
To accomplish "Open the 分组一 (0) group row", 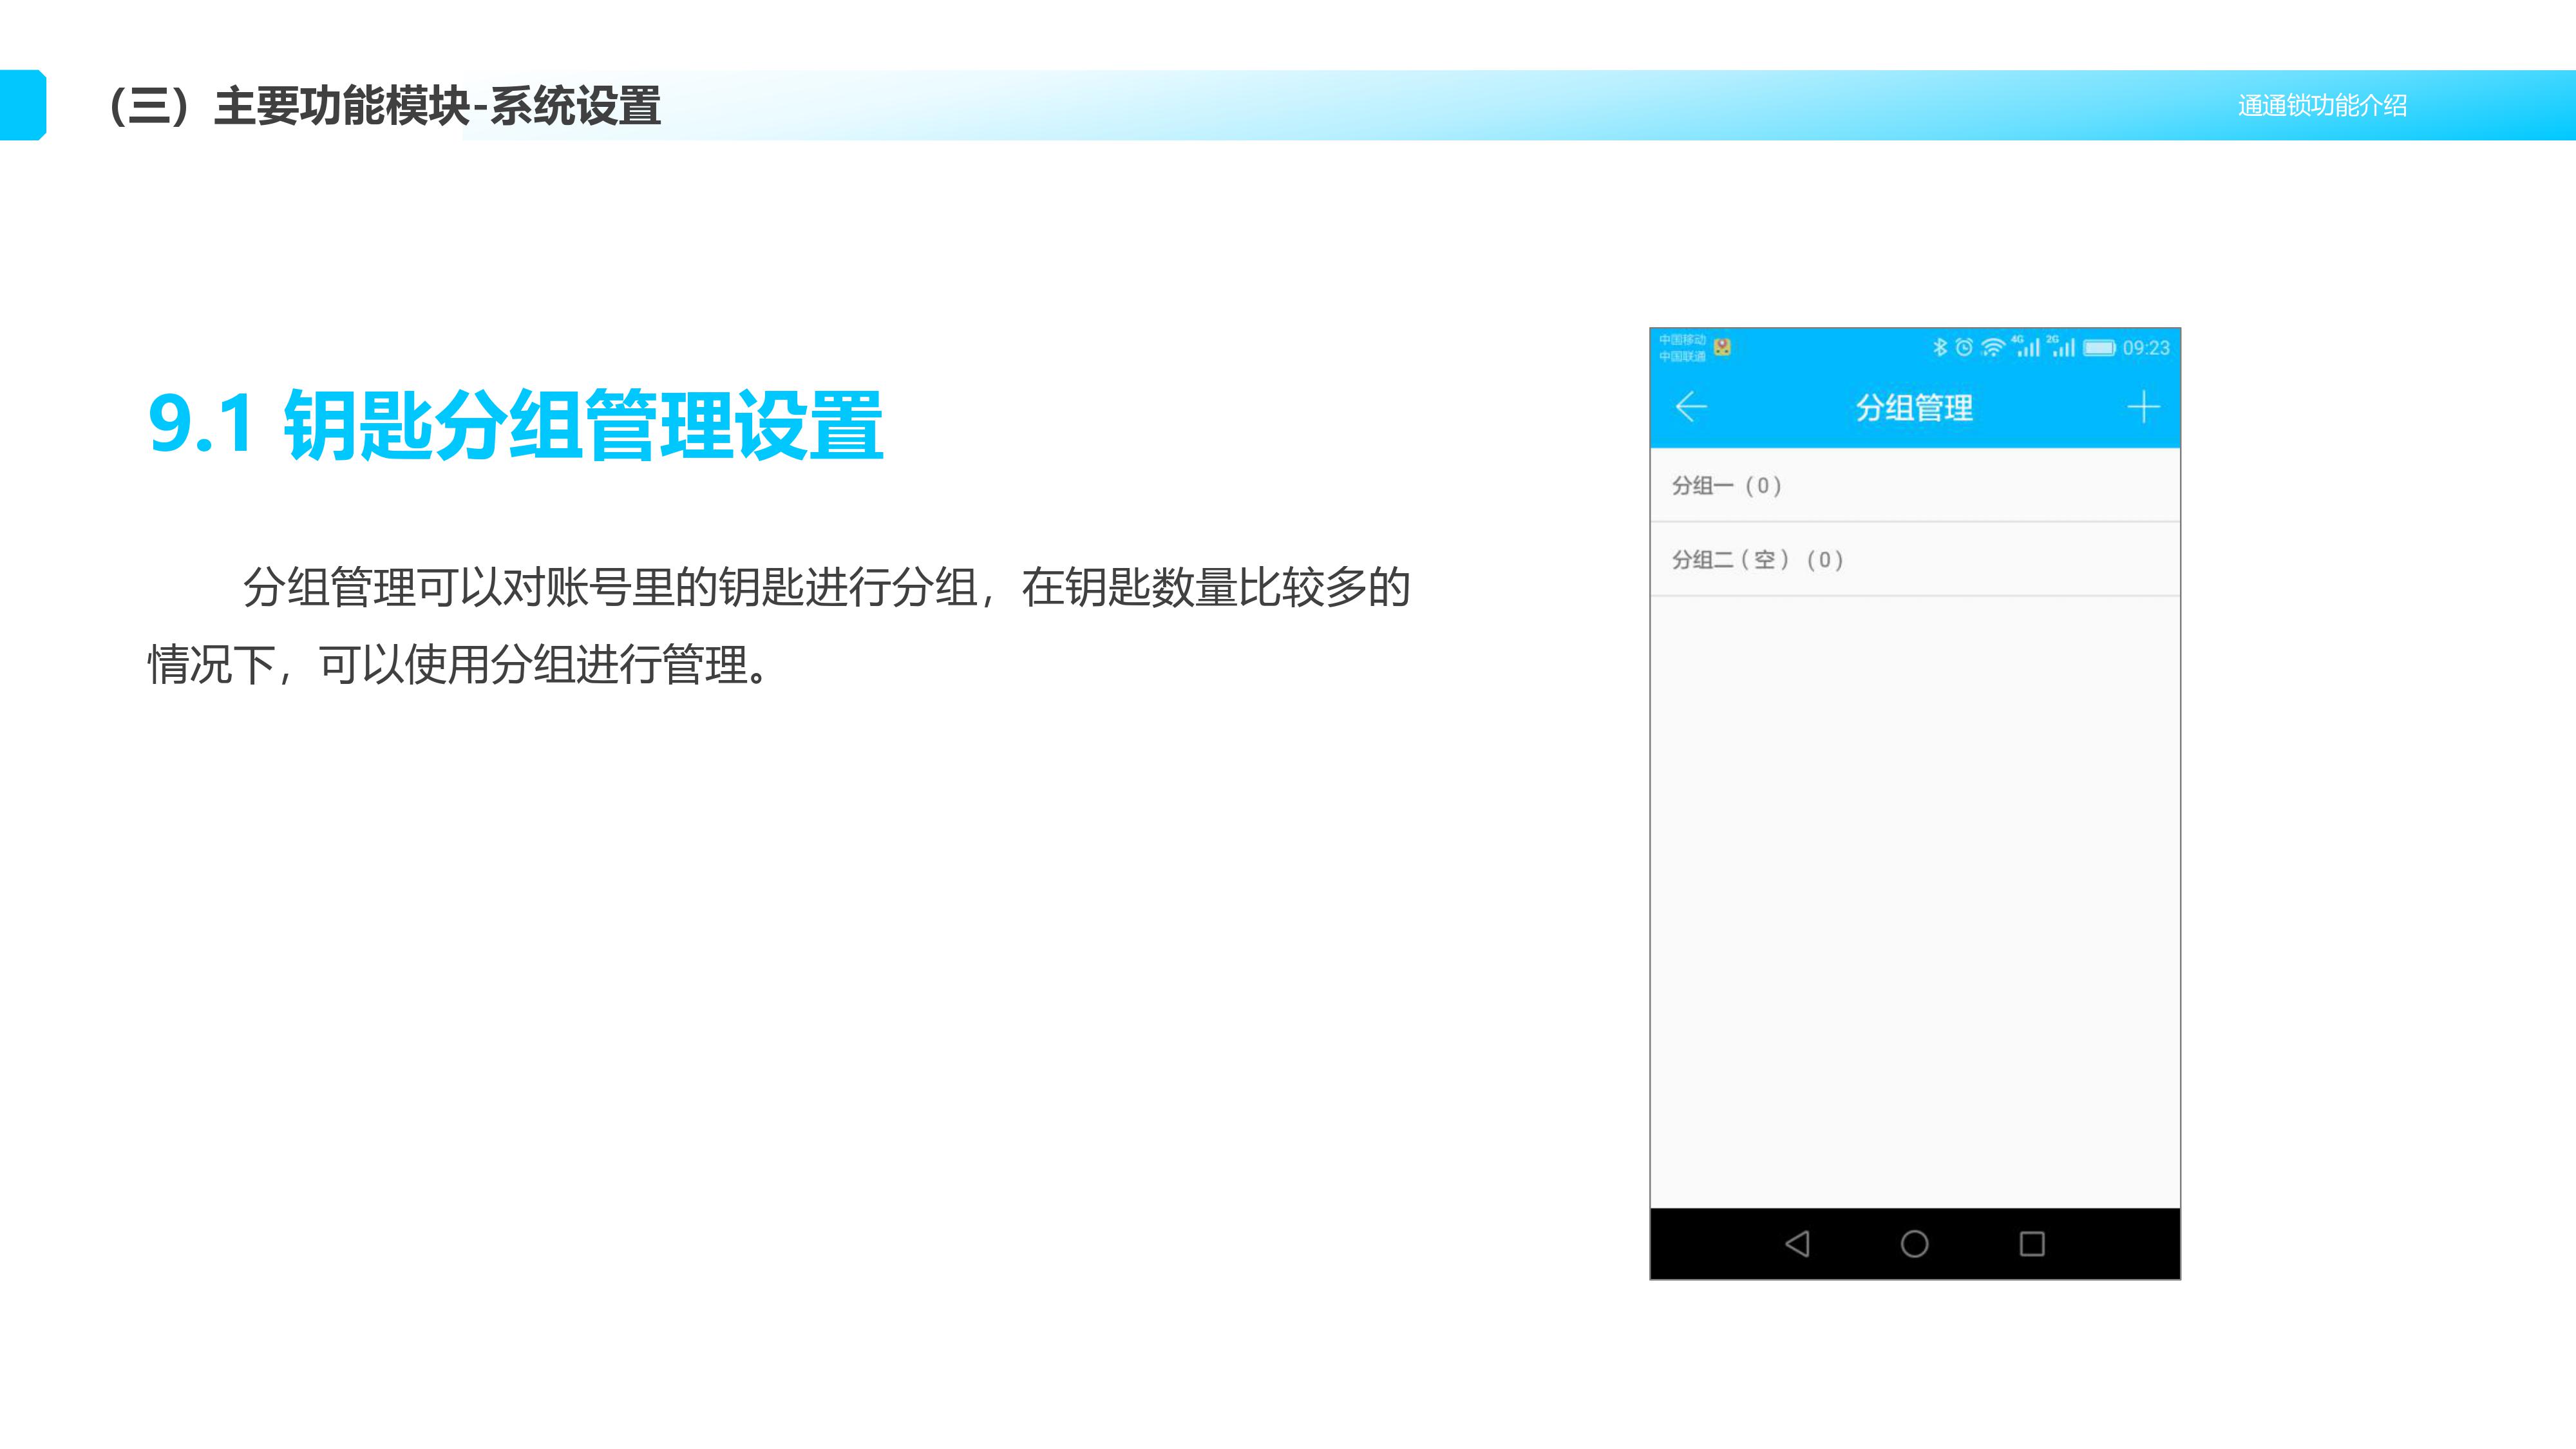I will (x=1914, y=486).
